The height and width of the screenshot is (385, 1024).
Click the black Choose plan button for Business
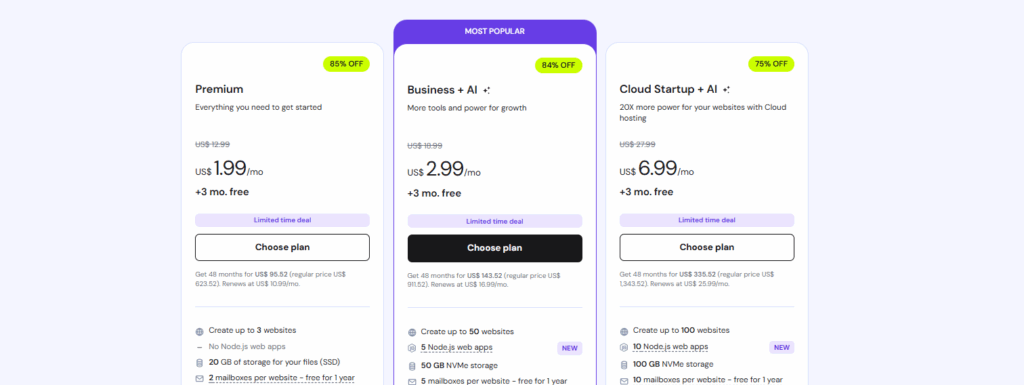pos(494,248)
